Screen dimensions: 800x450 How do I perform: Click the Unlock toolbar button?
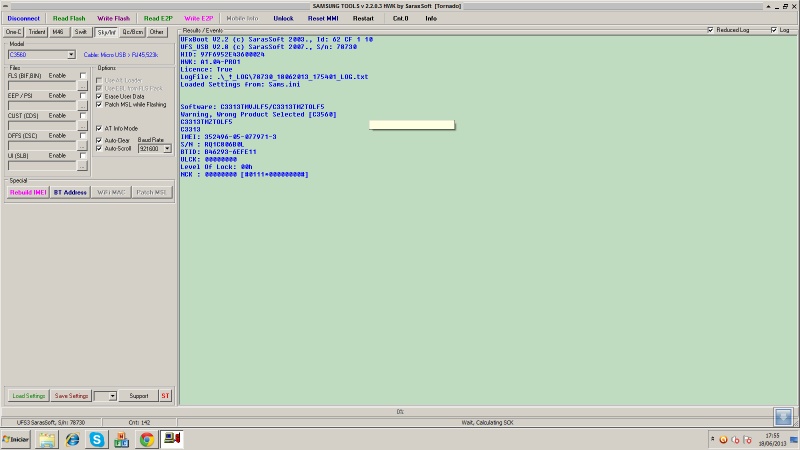283,18
